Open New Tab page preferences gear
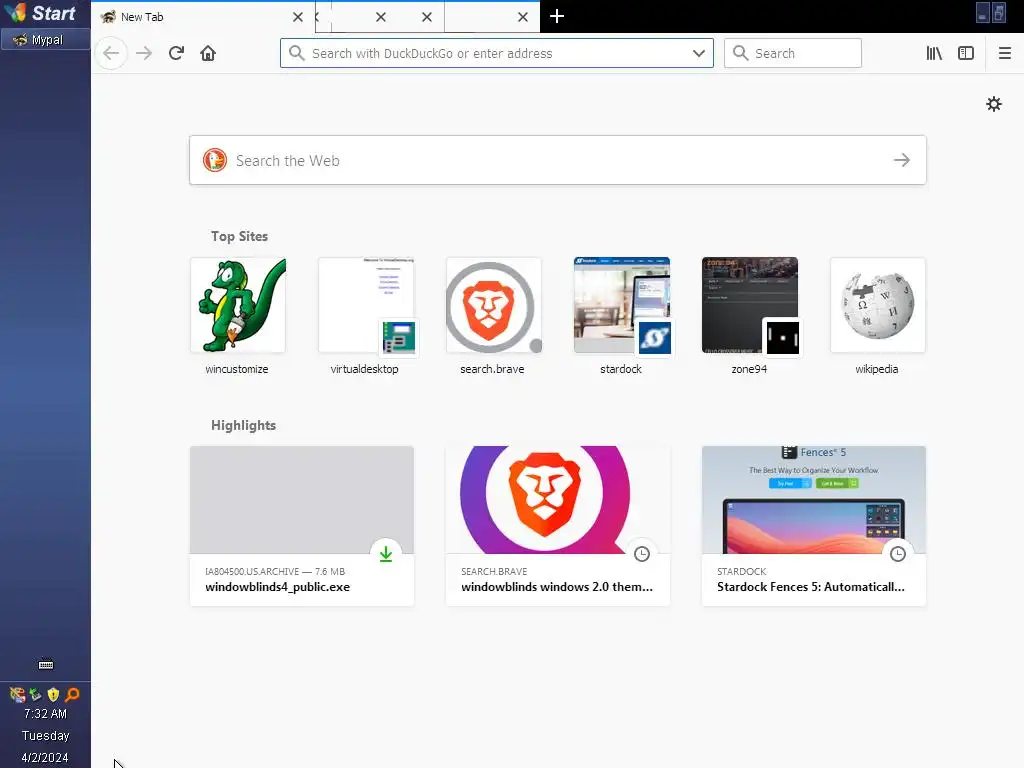 pyautogui.click(x=993, y=104)
